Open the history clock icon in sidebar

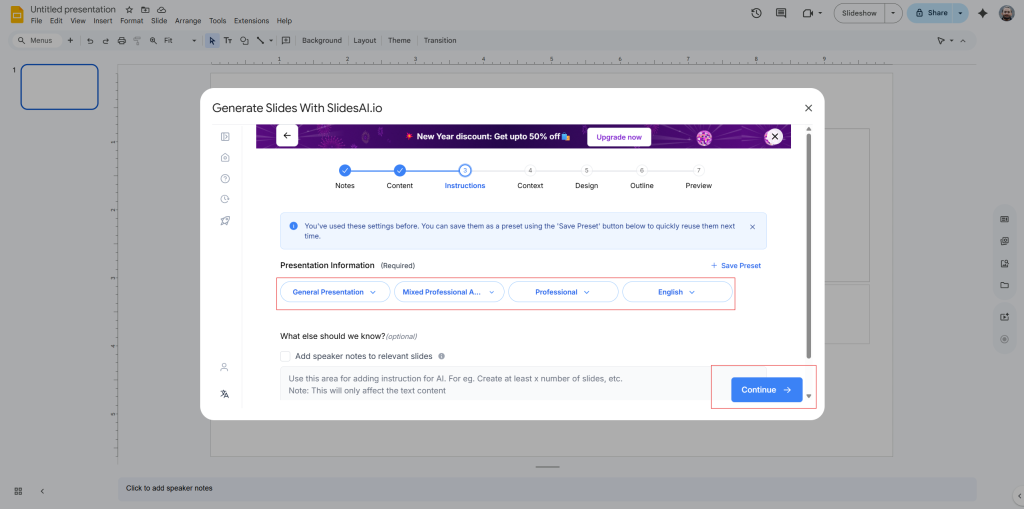[x=225, y=199]
